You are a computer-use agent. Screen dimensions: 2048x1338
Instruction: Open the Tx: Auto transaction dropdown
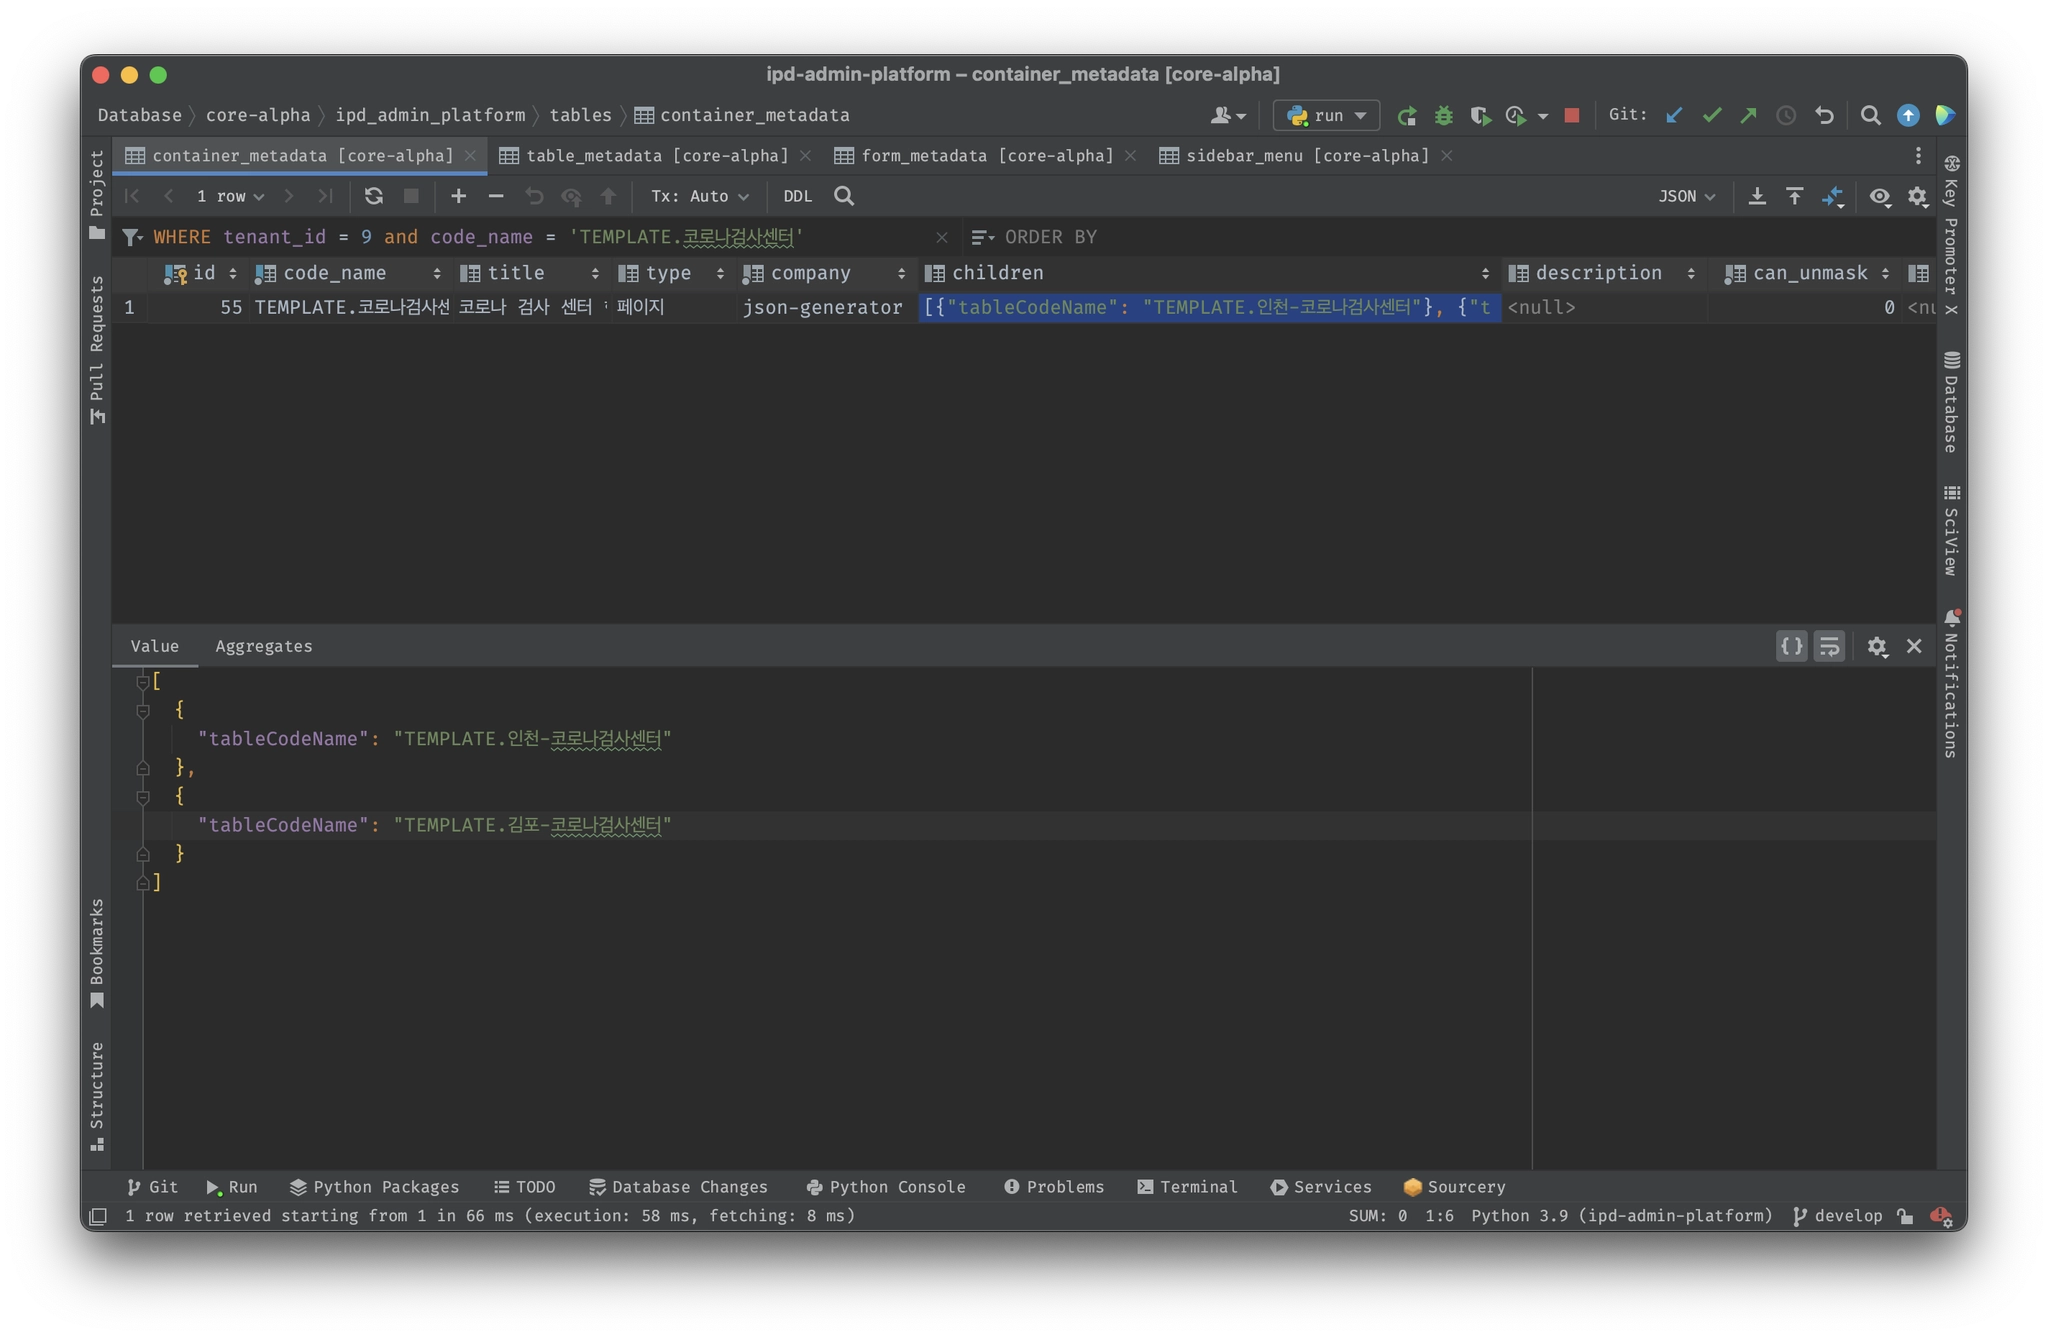pyautogui.click(x=699, y=196)
